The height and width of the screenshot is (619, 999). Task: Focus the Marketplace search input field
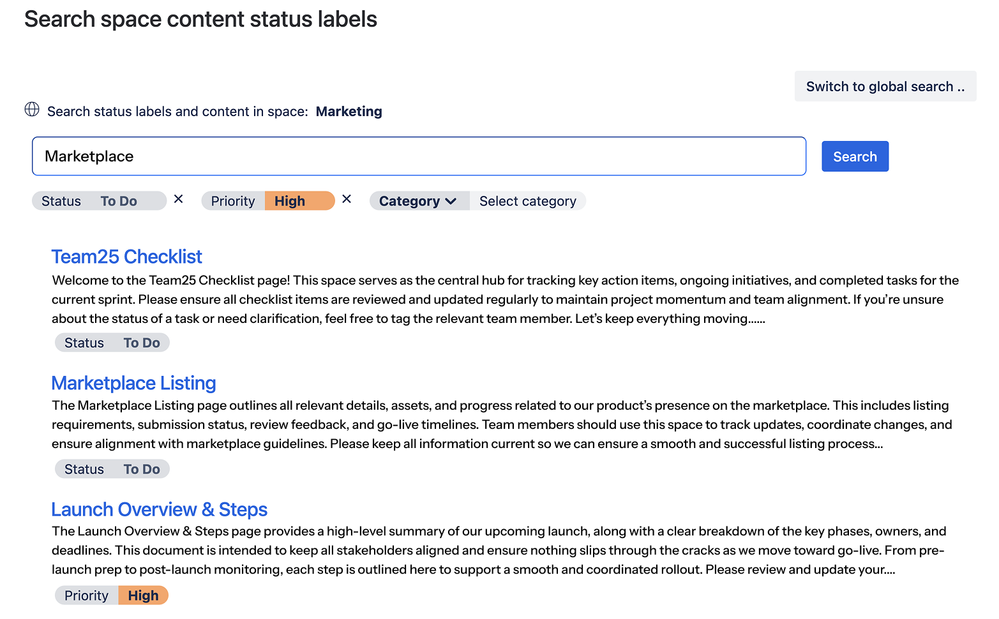click(x=418, y=156)
